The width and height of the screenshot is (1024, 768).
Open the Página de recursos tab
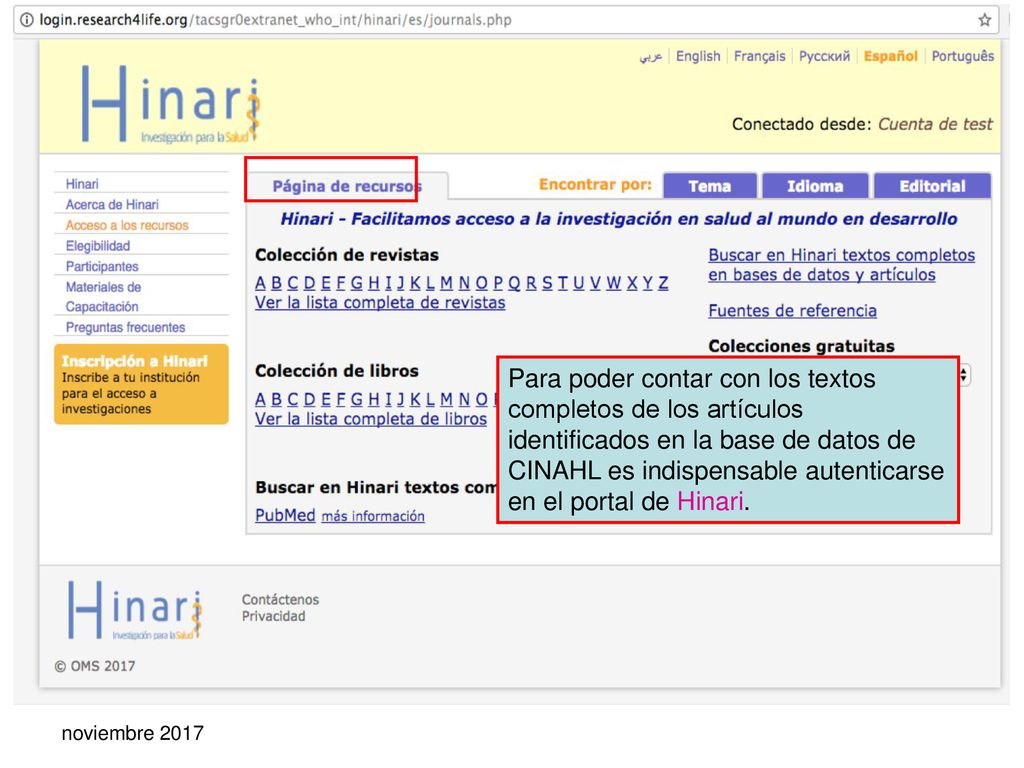[x=347, y=186]
